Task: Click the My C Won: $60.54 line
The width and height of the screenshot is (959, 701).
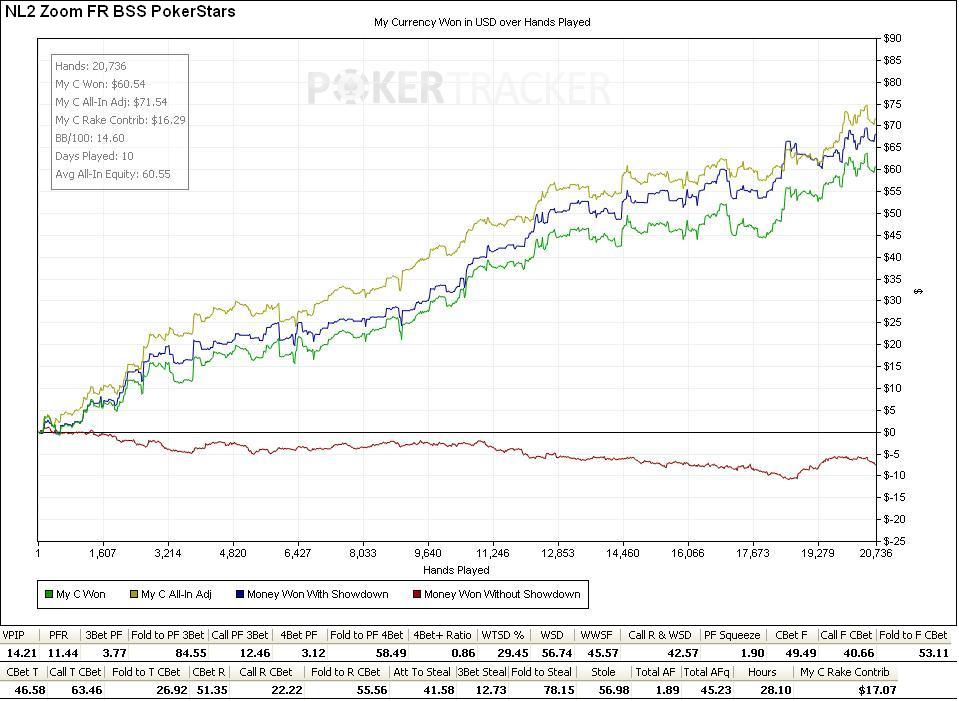Action: tap(100, 84)
